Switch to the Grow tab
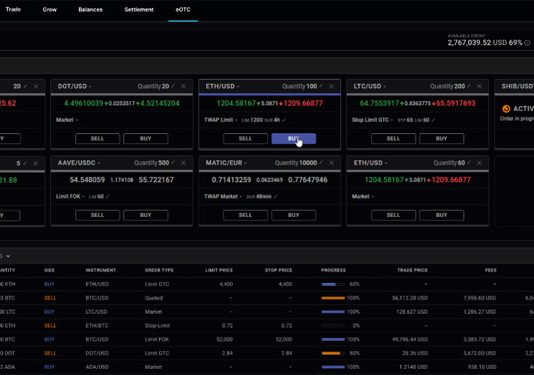 [x=50, y=10]
